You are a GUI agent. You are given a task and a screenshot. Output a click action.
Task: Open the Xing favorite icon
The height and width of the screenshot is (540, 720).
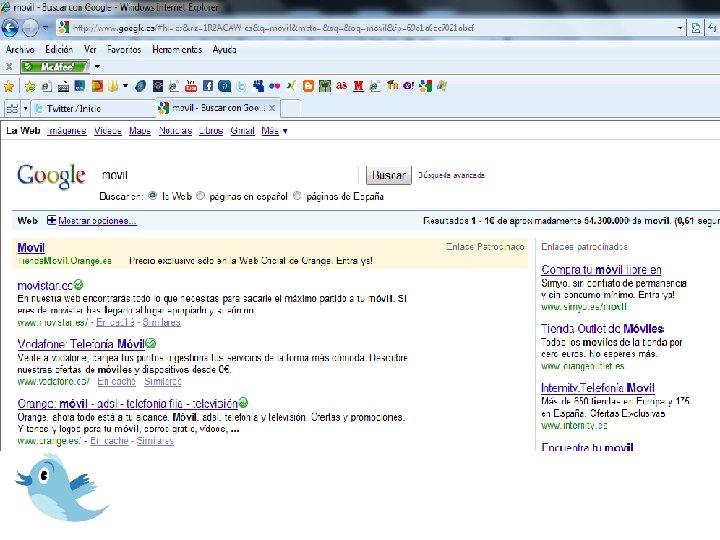(291, 86)
